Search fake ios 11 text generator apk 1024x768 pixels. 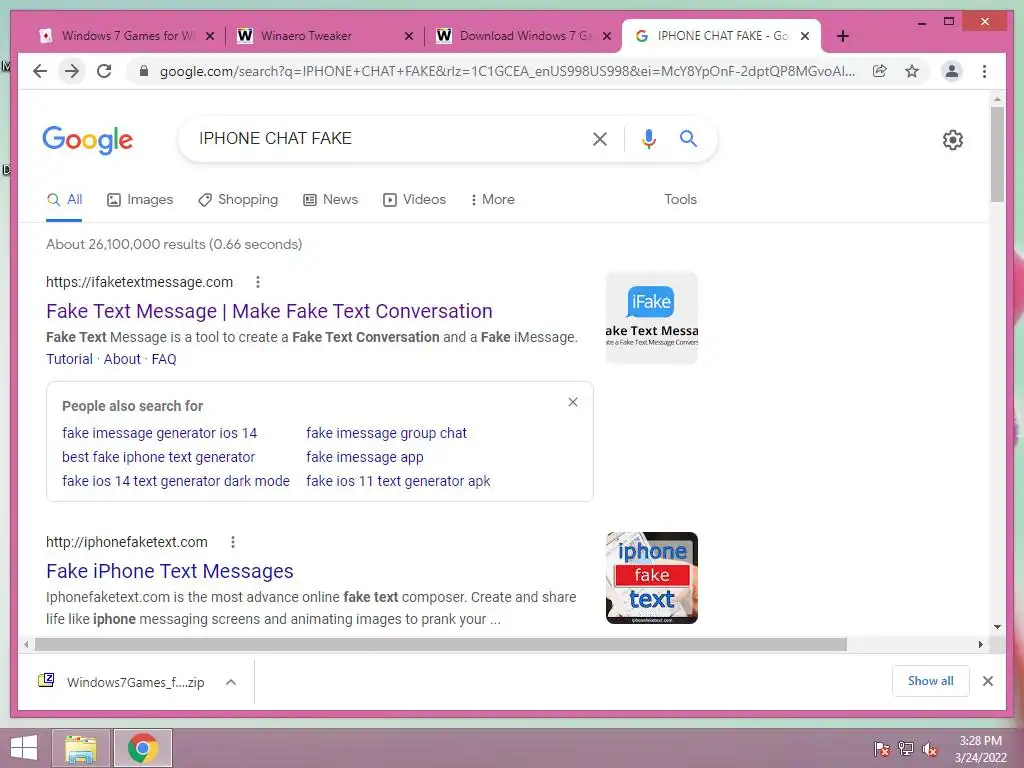pyautogui.click(x=398, y=481)
